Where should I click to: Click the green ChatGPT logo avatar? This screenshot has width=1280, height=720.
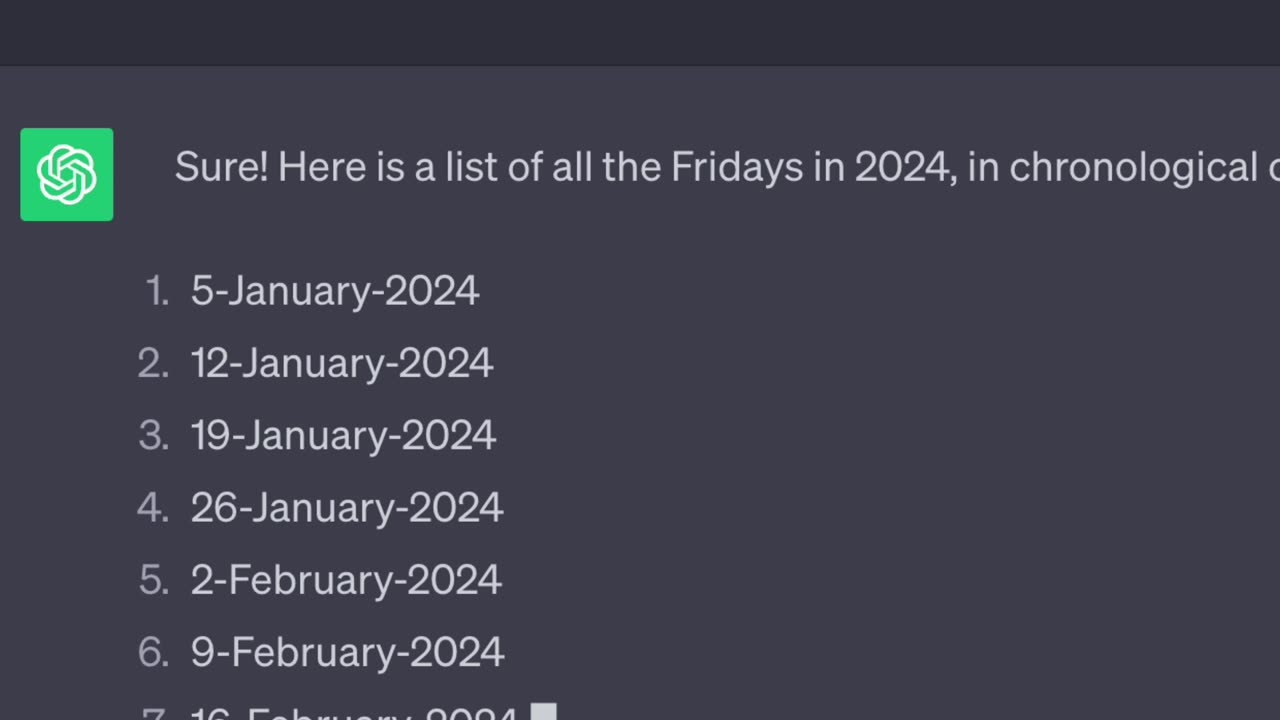click(67, 174)
